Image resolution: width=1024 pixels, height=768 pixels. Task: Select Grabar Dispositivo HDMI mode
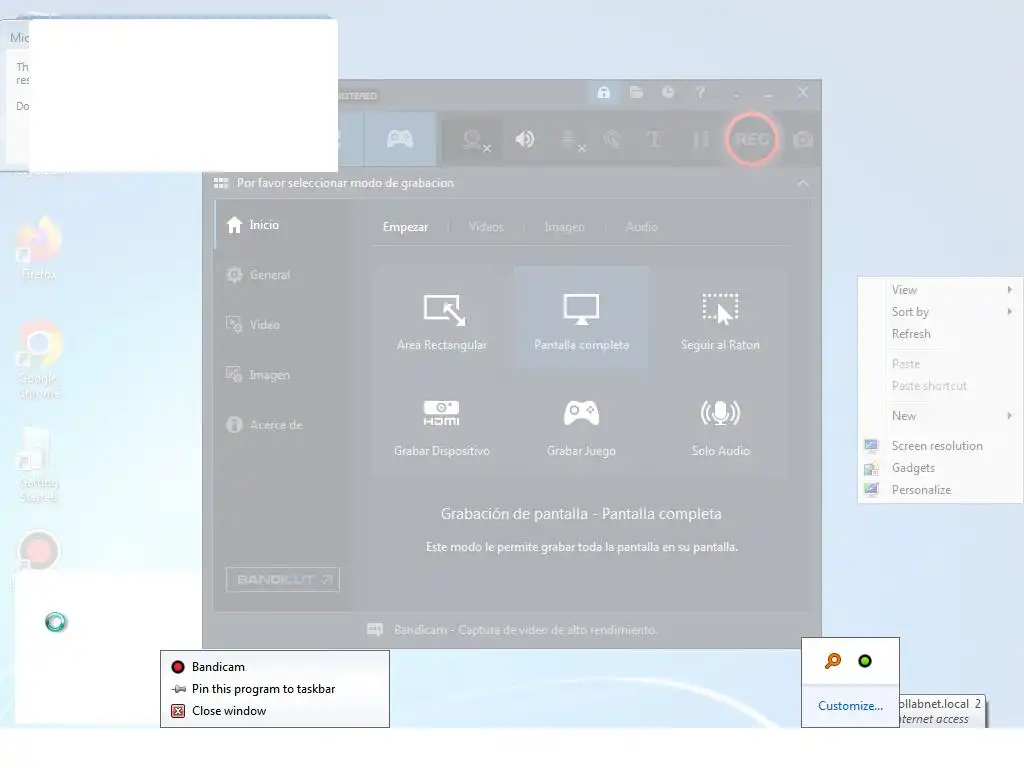(442, 426)
